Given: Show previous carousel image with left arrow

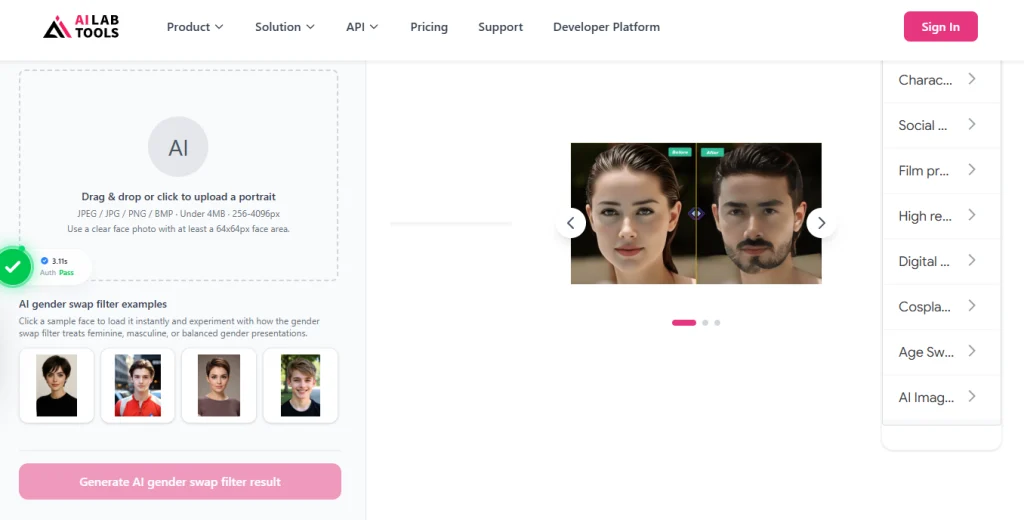Looking at the screenshot, I should point(570,223).
